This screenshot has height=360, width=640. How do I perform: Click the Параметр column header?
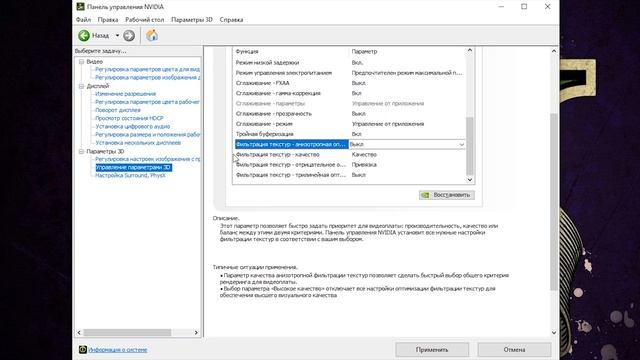click(x=364, y=51)
